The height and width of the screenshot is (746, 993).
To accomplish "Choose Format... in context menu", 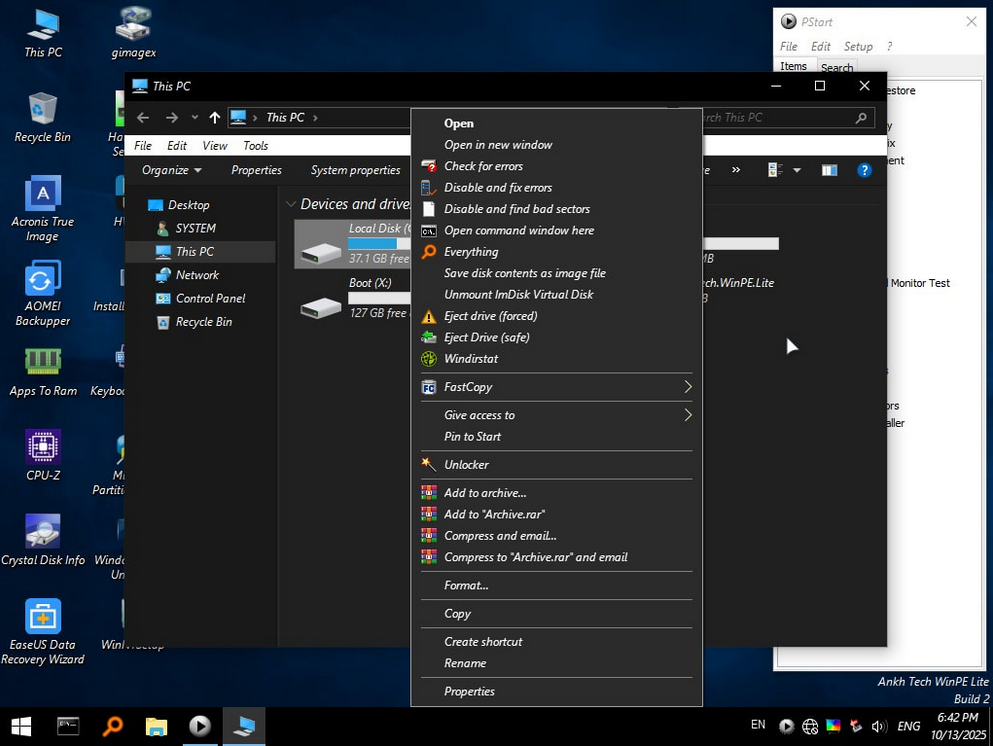I will pyautogui.click(x=466, y=586).
